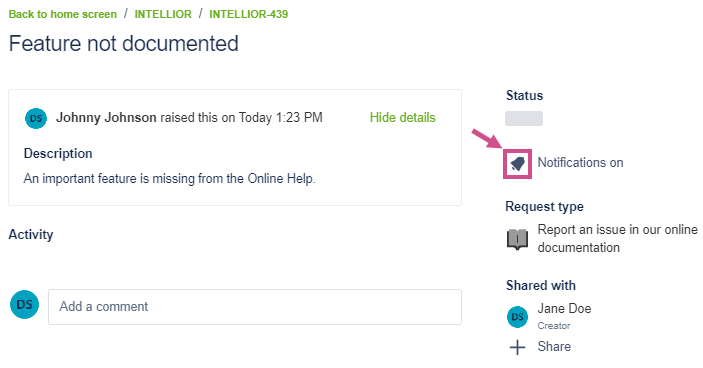Click the Feature not documented title

[x=124, y=43]
